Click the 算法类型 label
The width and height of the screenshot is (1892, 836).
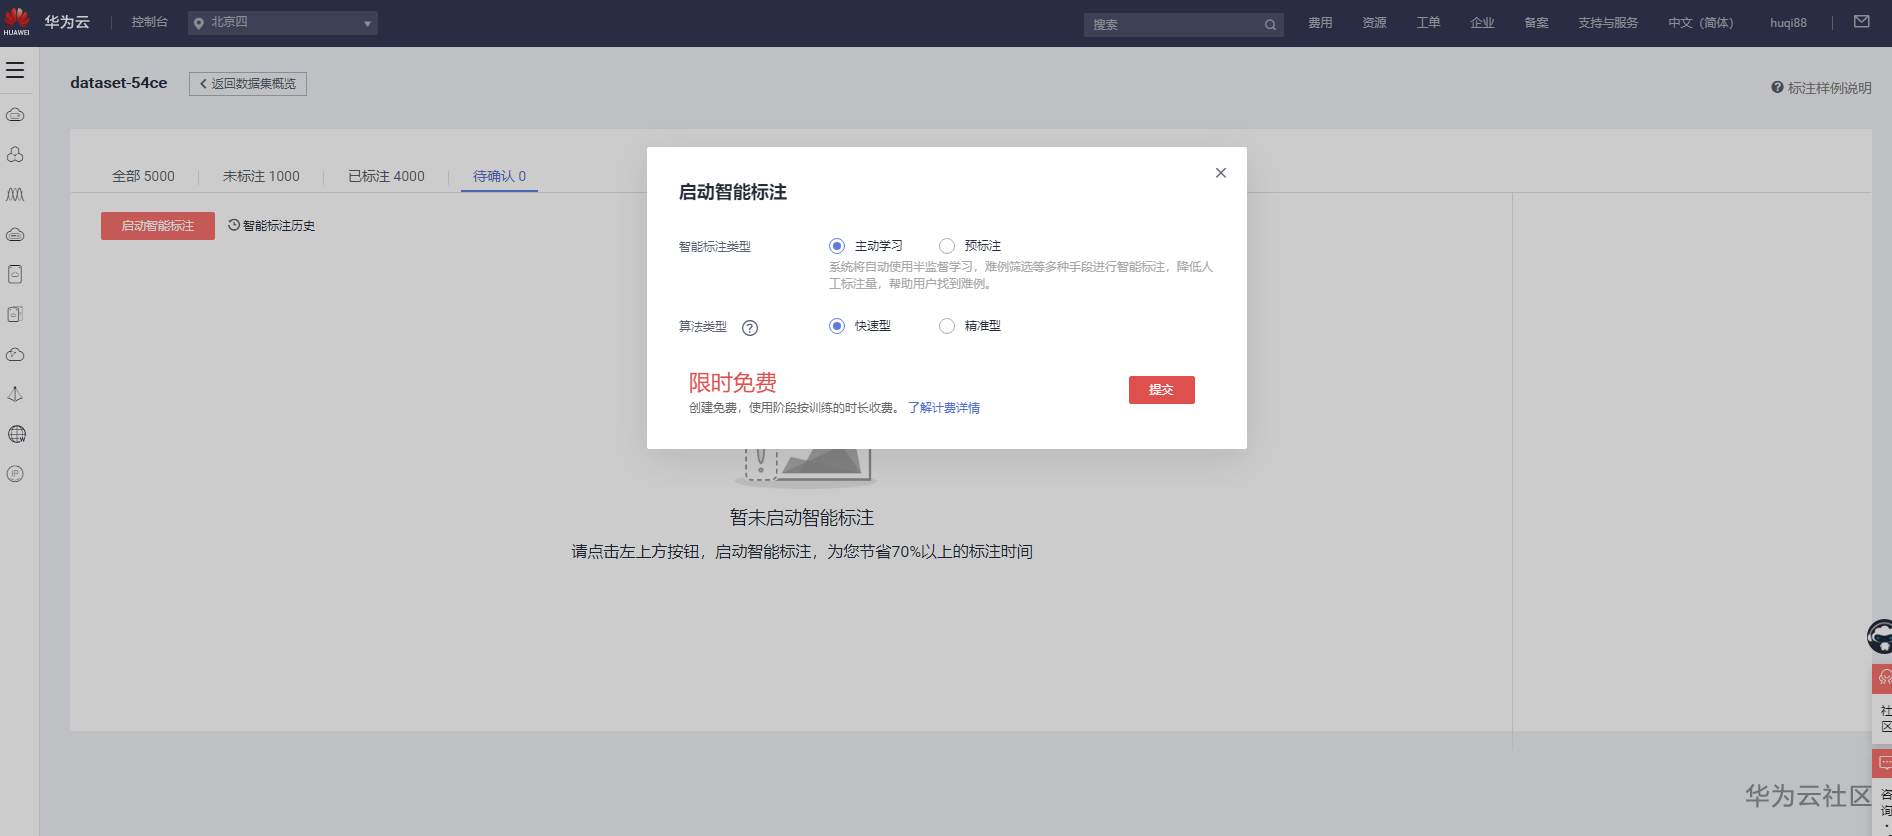coord(702,327)
